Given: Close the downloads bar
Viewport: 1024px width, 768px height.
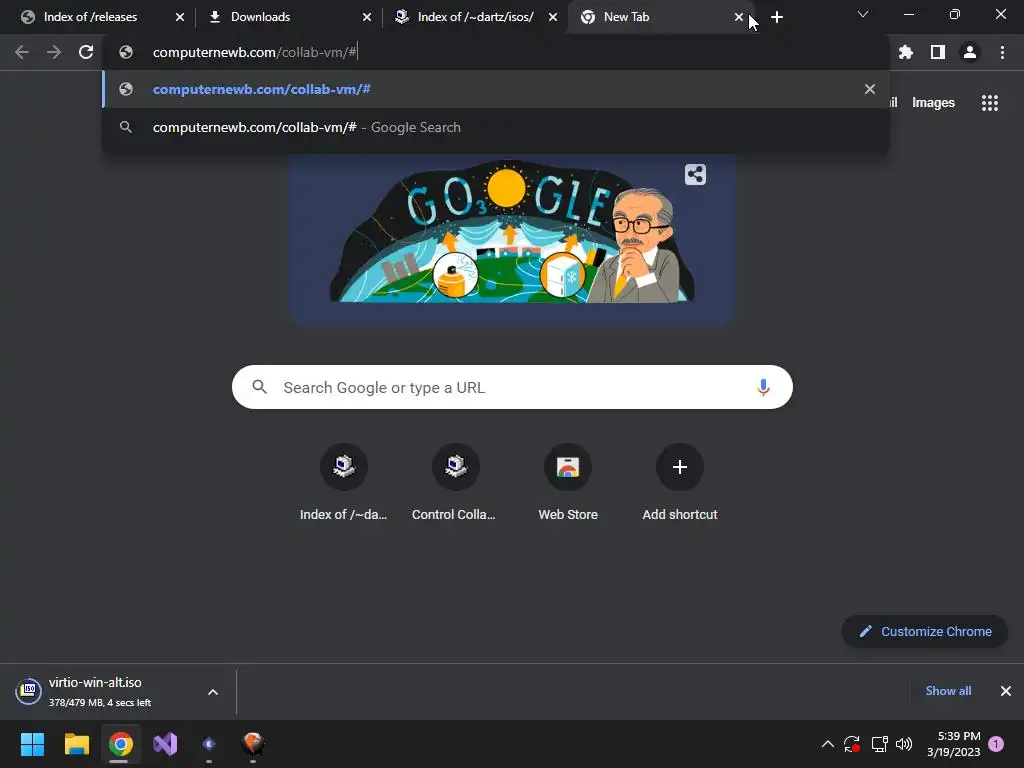Looking at the screenshot, I should point(1006,691).
